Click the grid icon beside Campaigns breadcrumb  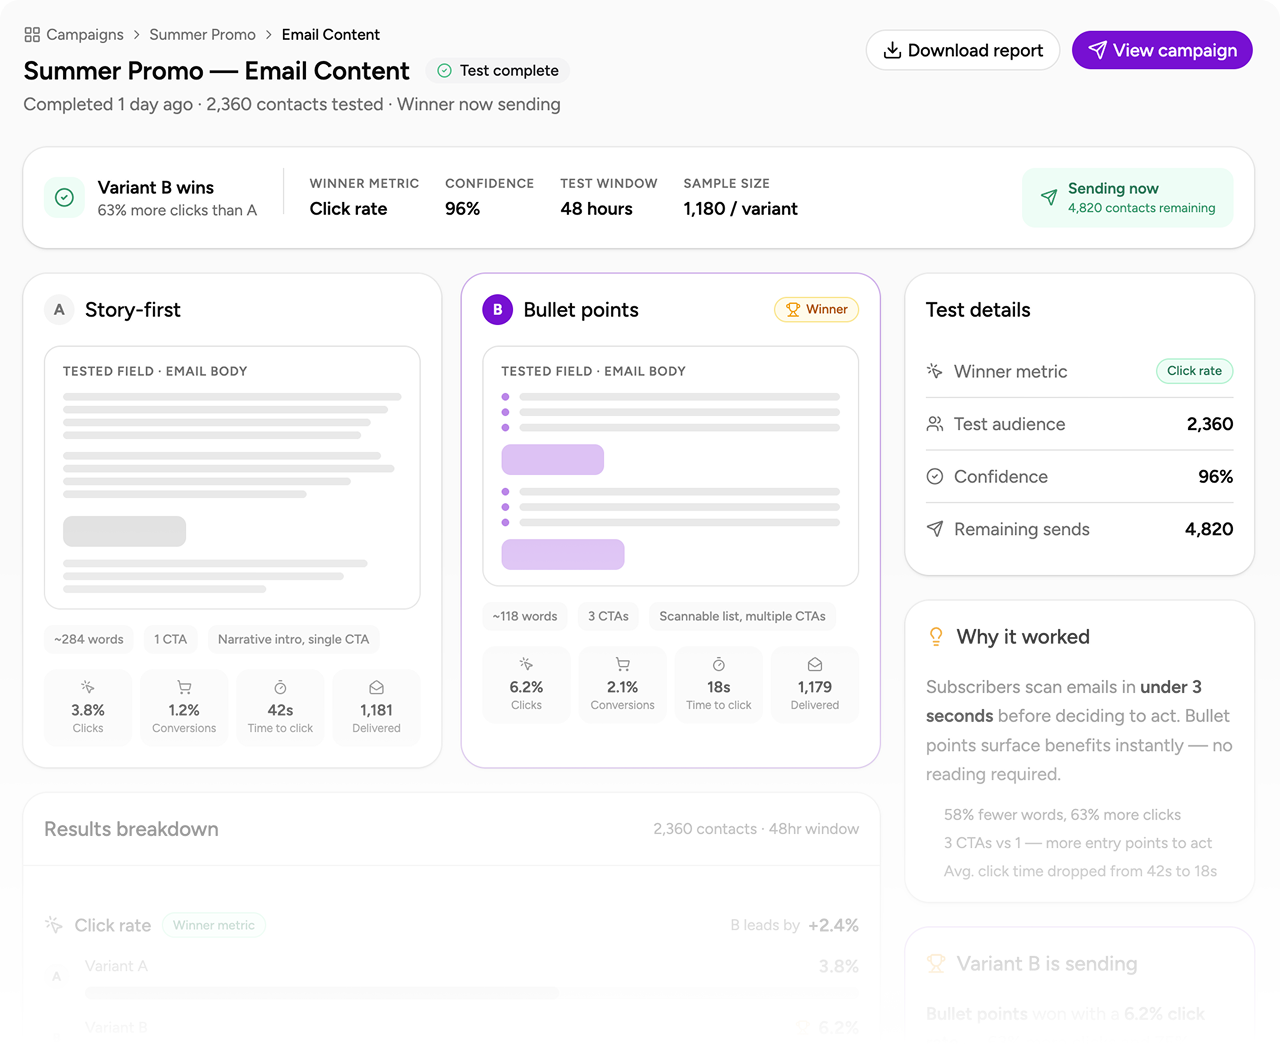[29, 34]
